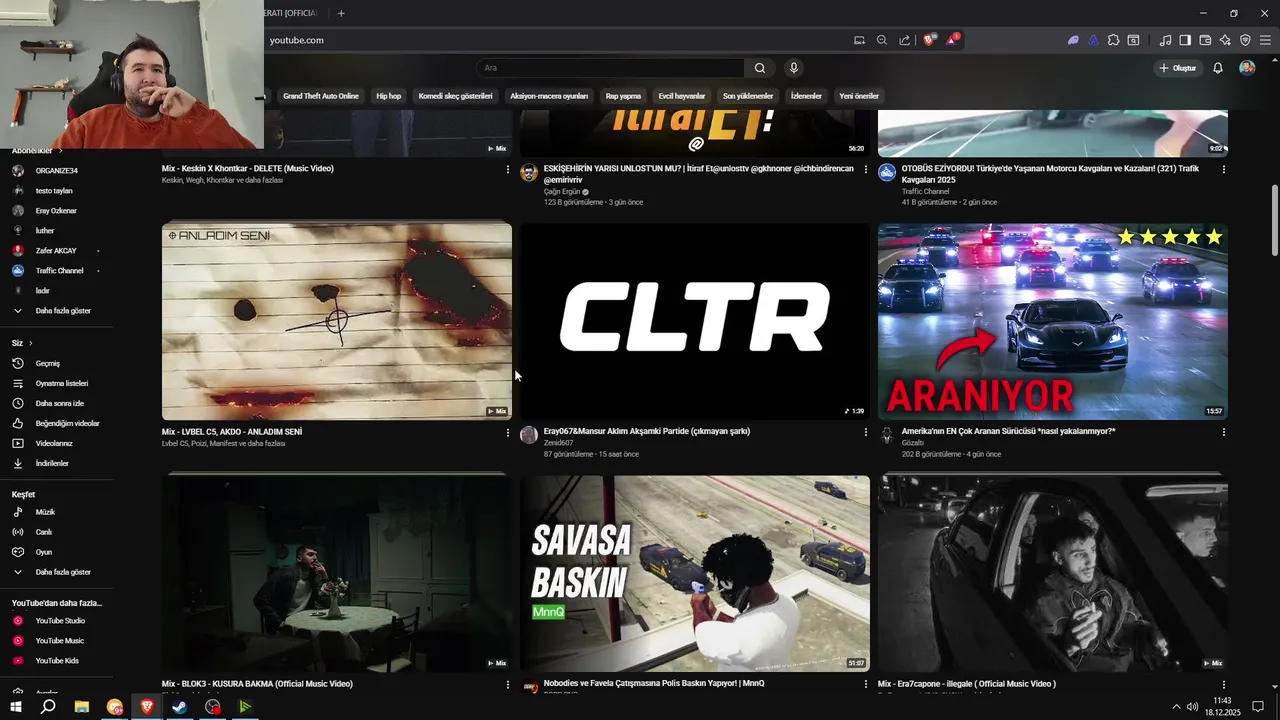Open options for Amerika'nın EN Çok Aranan video
1280x720 pixels.
click(1224, 432)
